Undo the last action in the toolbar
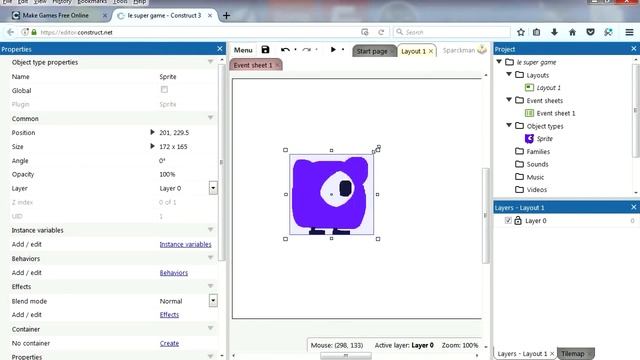The height and width of the screenshot is (360, 640). pos(285,50)
